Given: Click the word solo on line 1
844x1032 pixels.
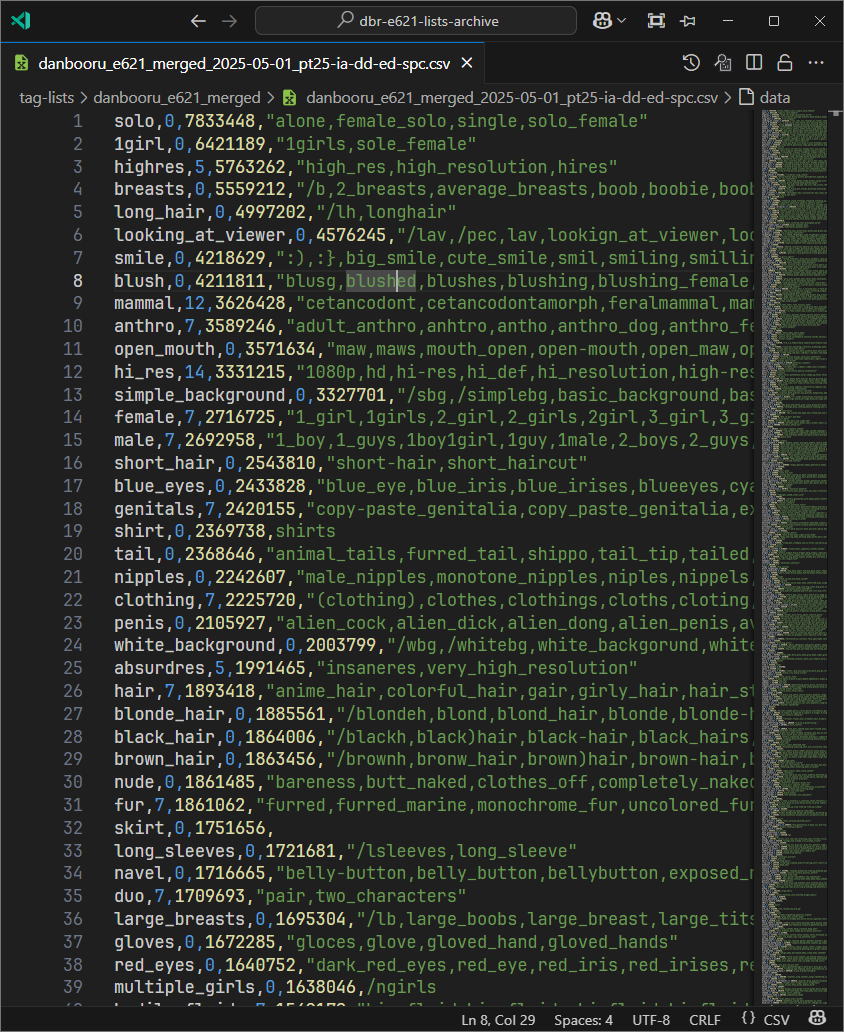Looking at the screenshot, I should point(134,121).
